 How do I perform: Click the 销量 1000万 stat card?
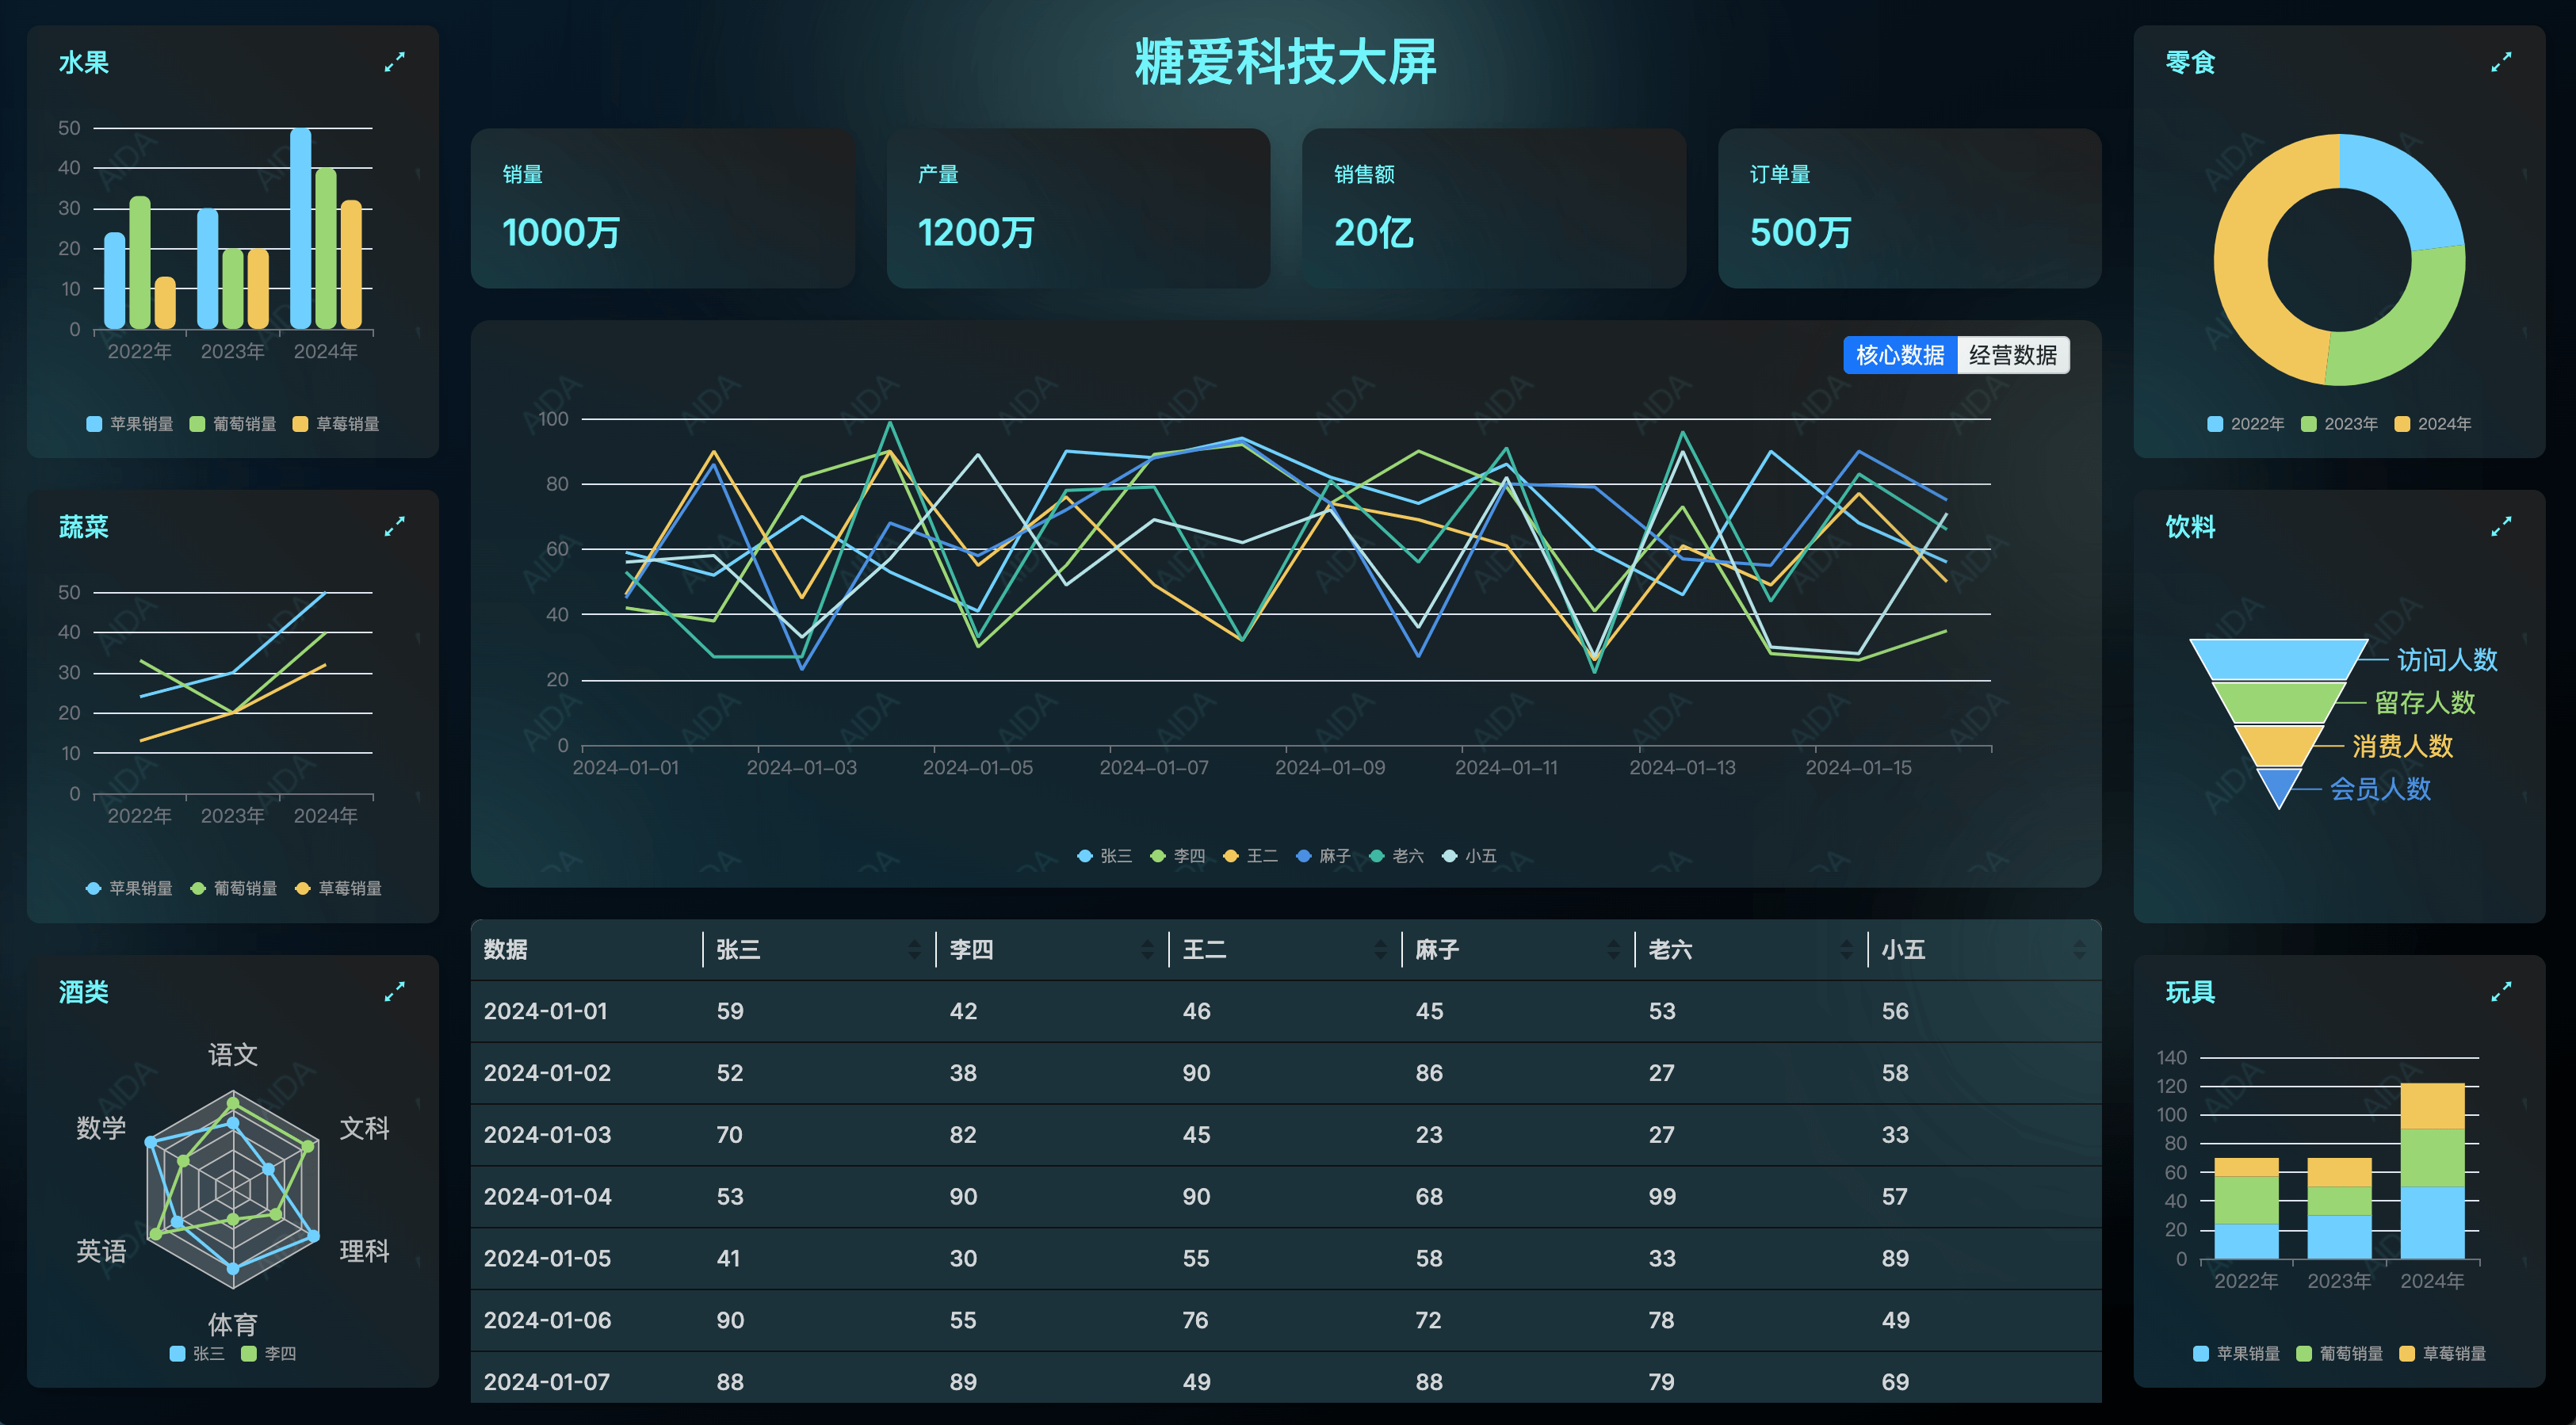pyautogui.click(x=663, y=208)
